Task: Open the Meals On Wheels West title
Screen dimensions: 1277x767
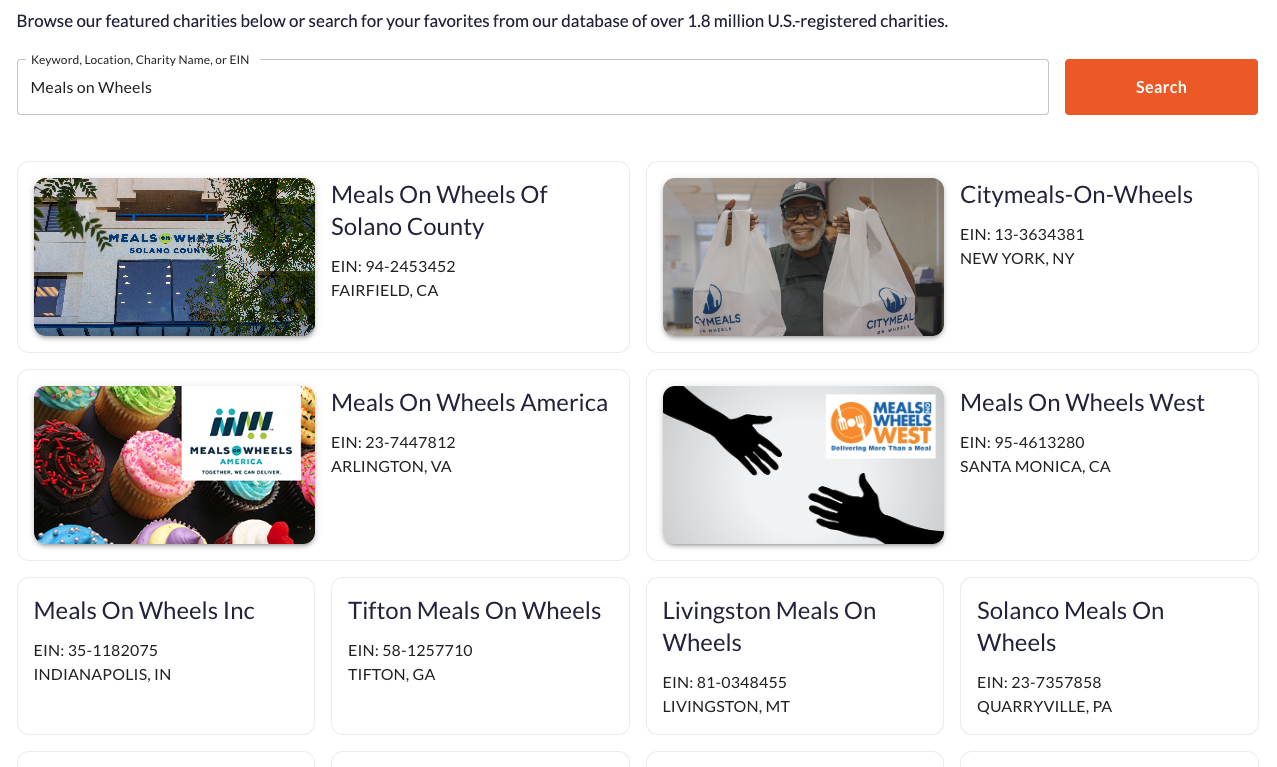Action: (x=1082, y=402)
